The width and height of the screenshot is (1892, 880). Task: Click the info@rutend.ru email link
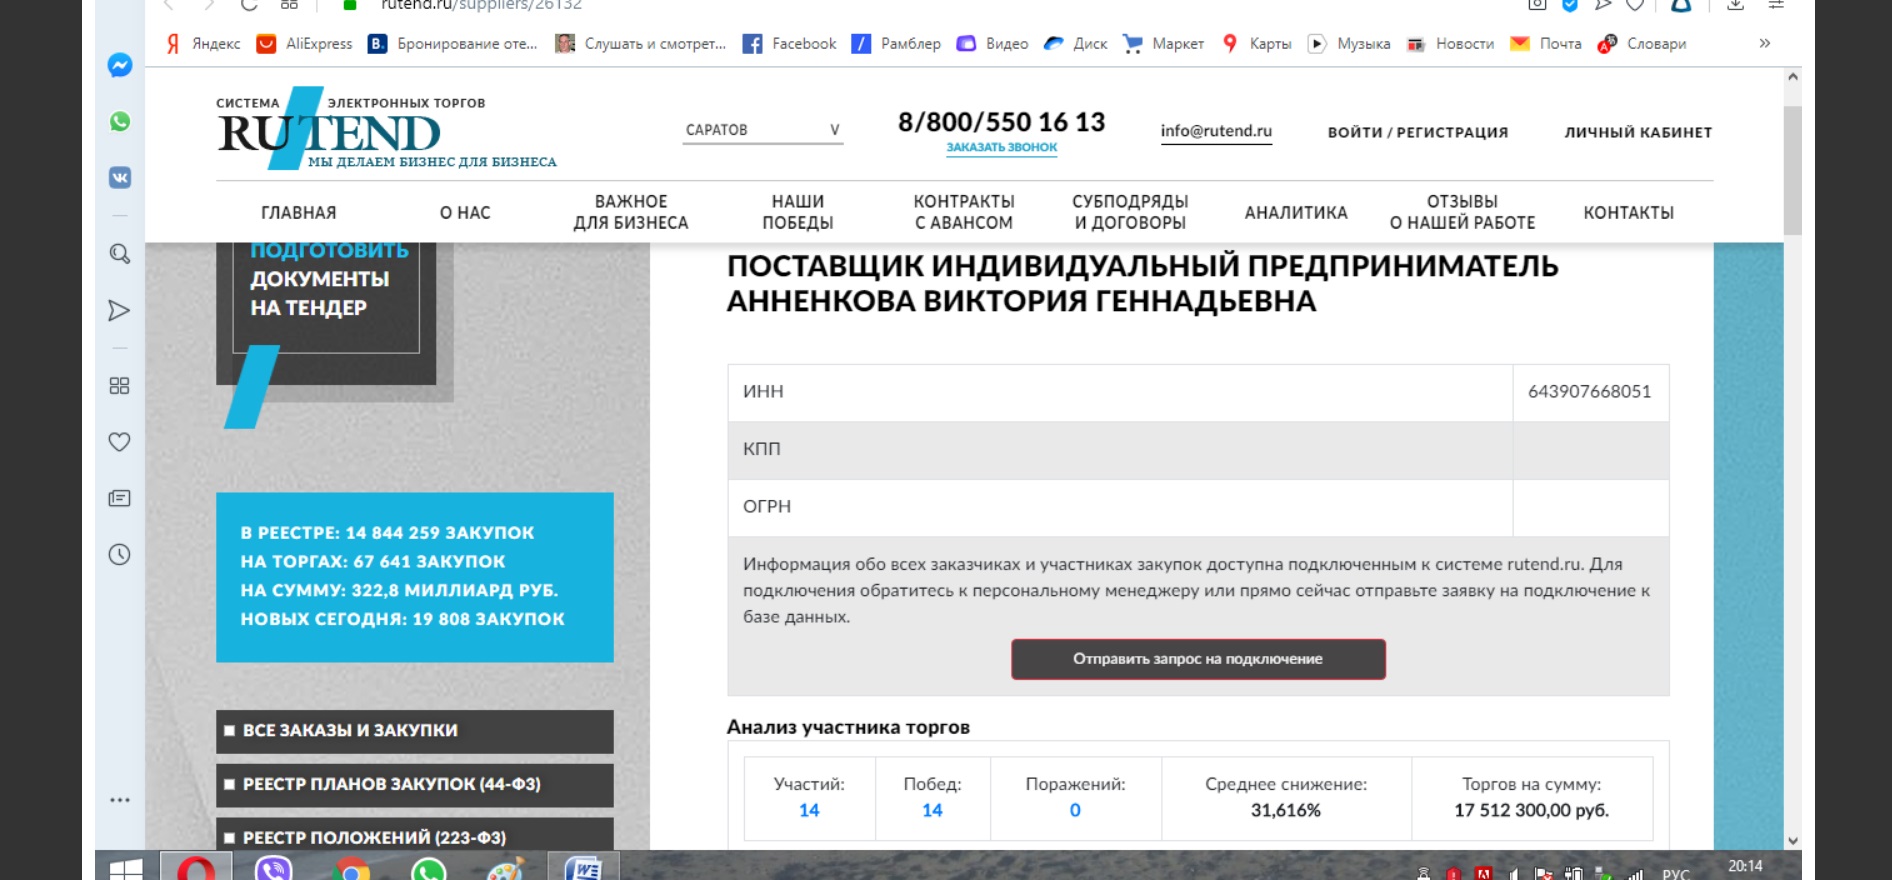(x=1216, y=131)
